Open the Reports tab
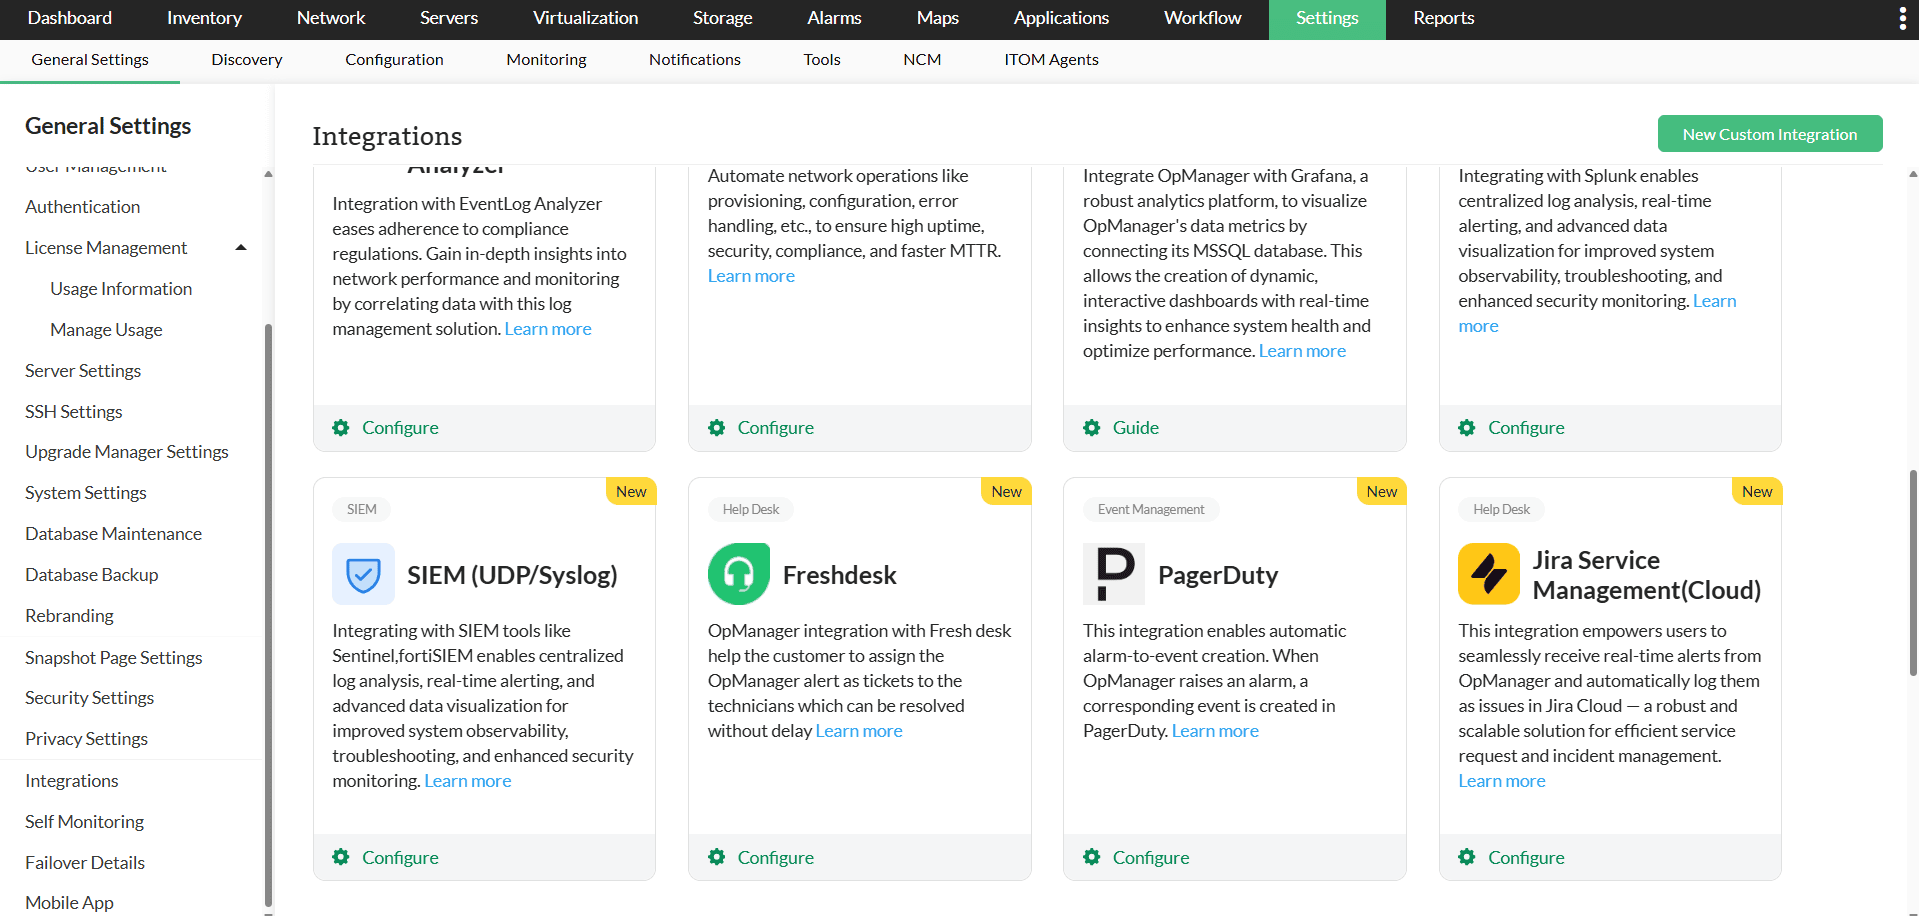The width and height of the screenshot is (1919, 916). [1443, 18]
